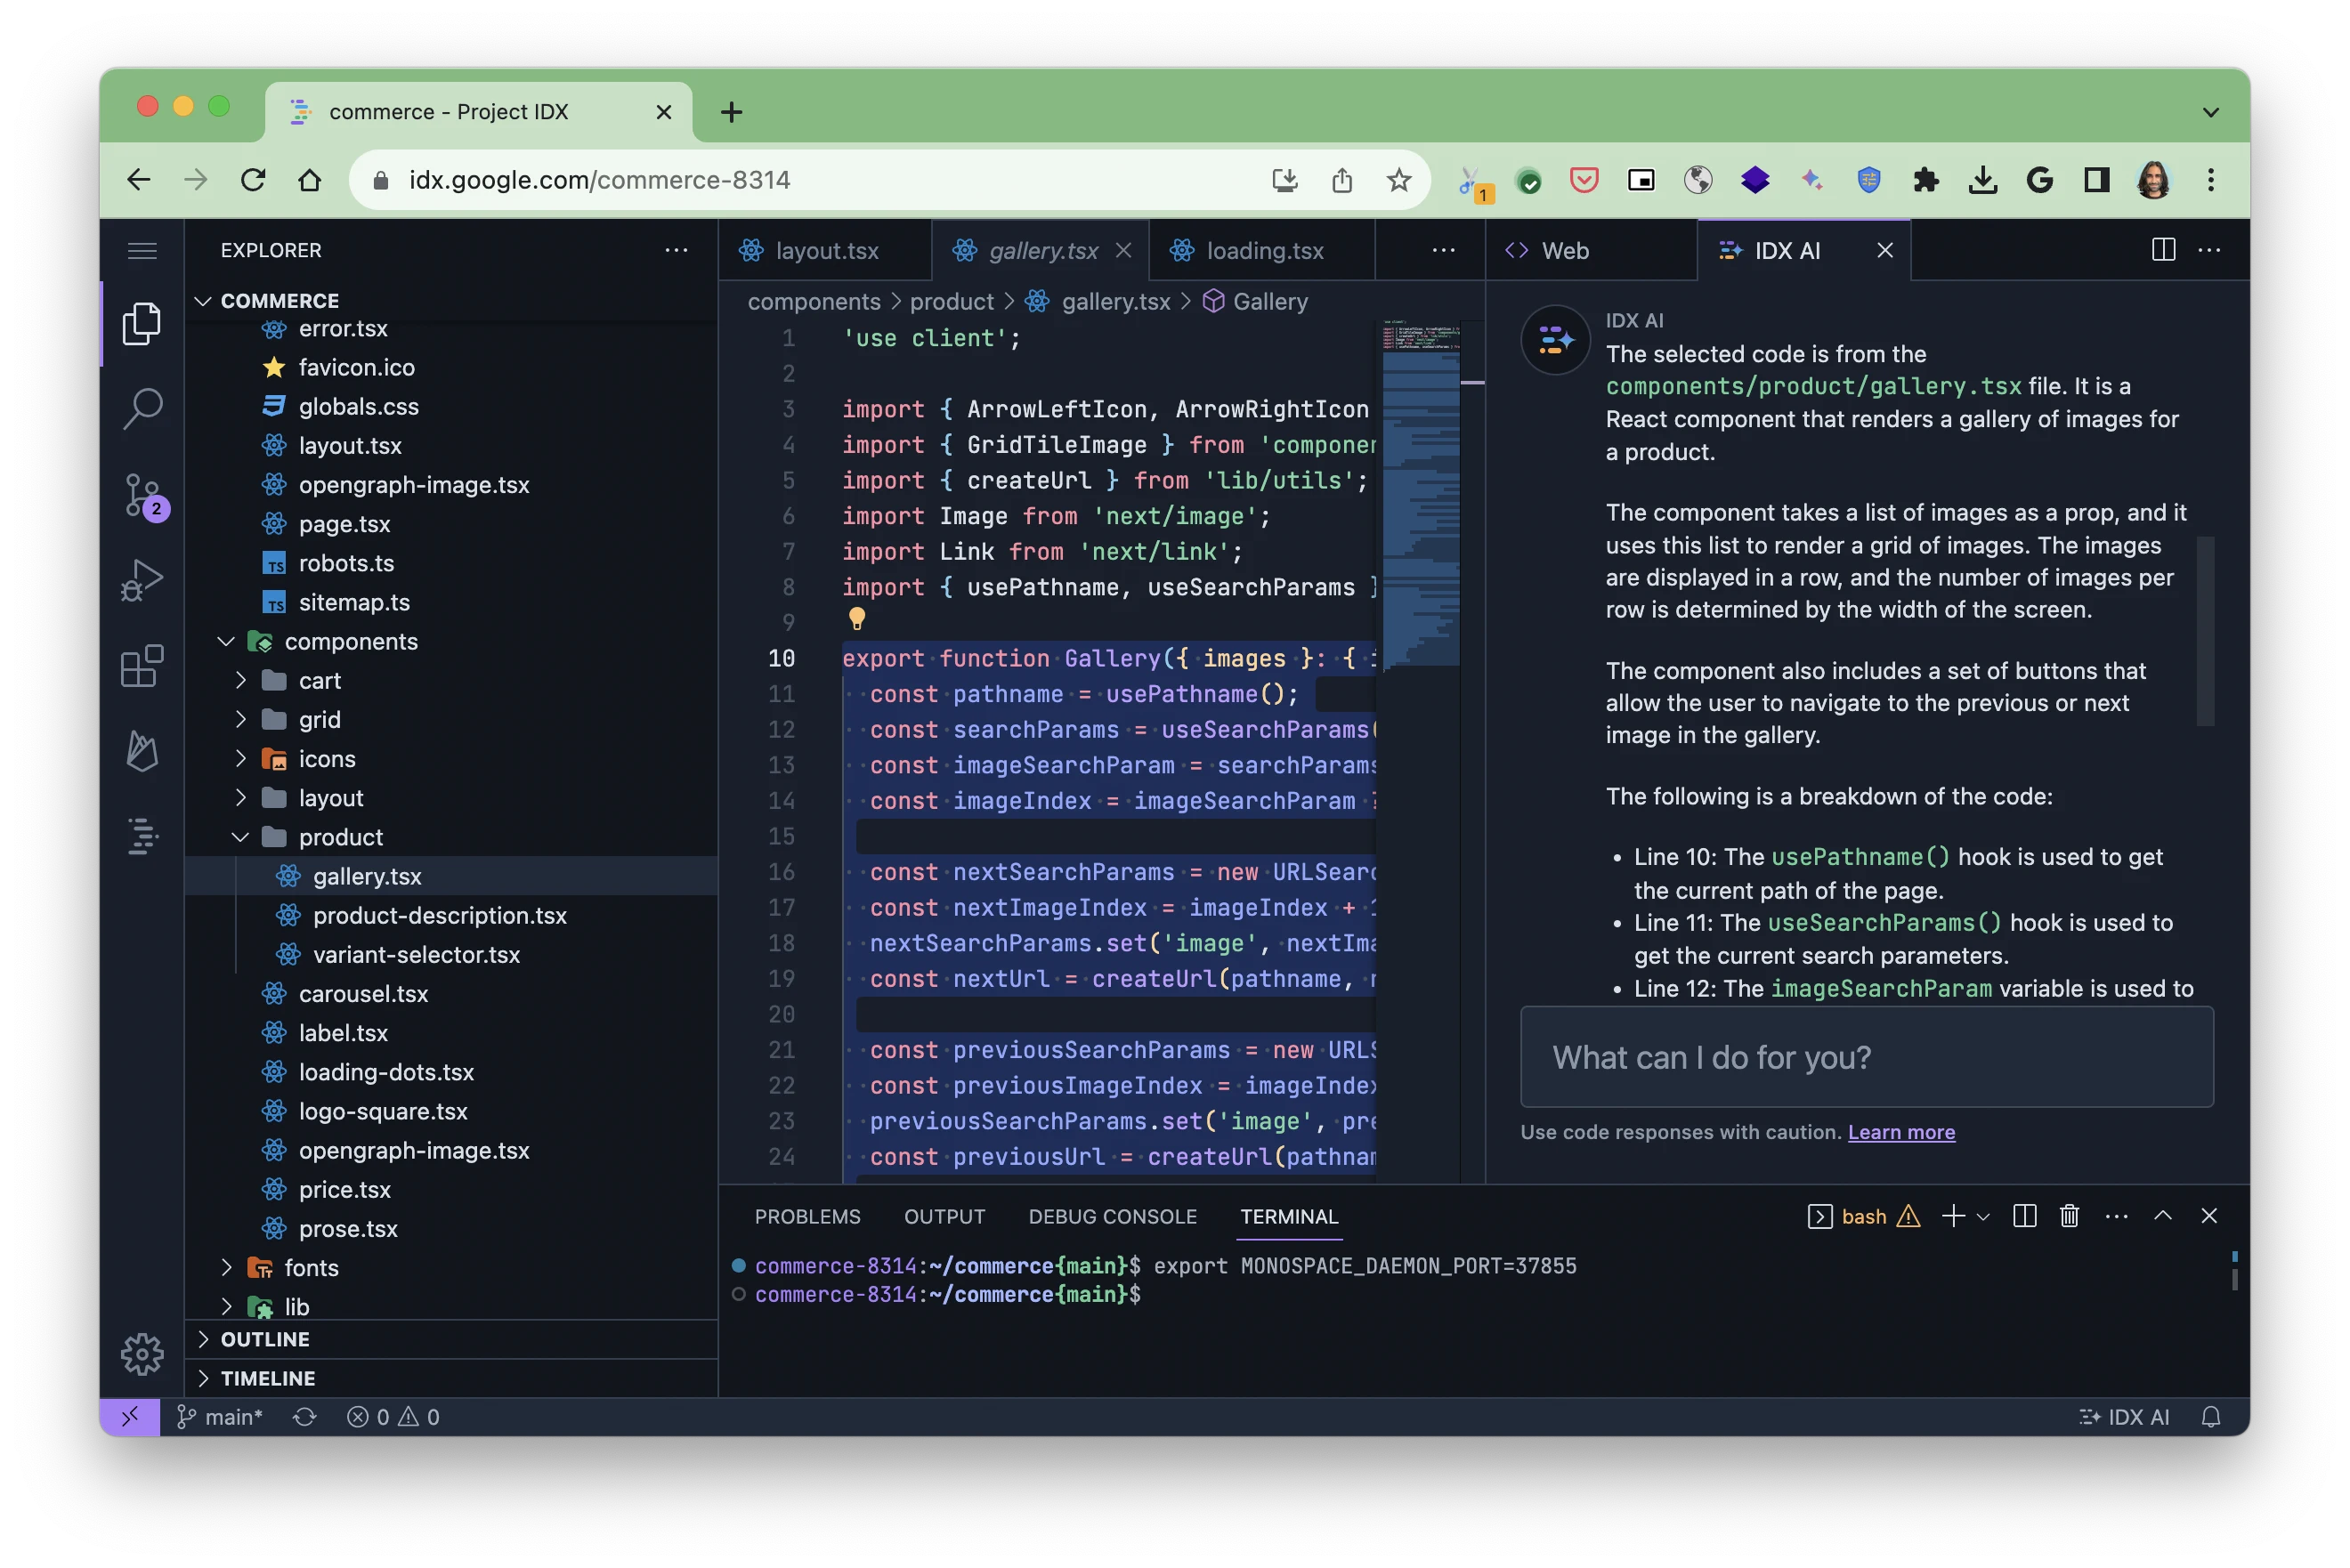Click the 'What can I do for you?' input
The width and height of the screenshot is (2350, 1568).
[1866, 1057]
